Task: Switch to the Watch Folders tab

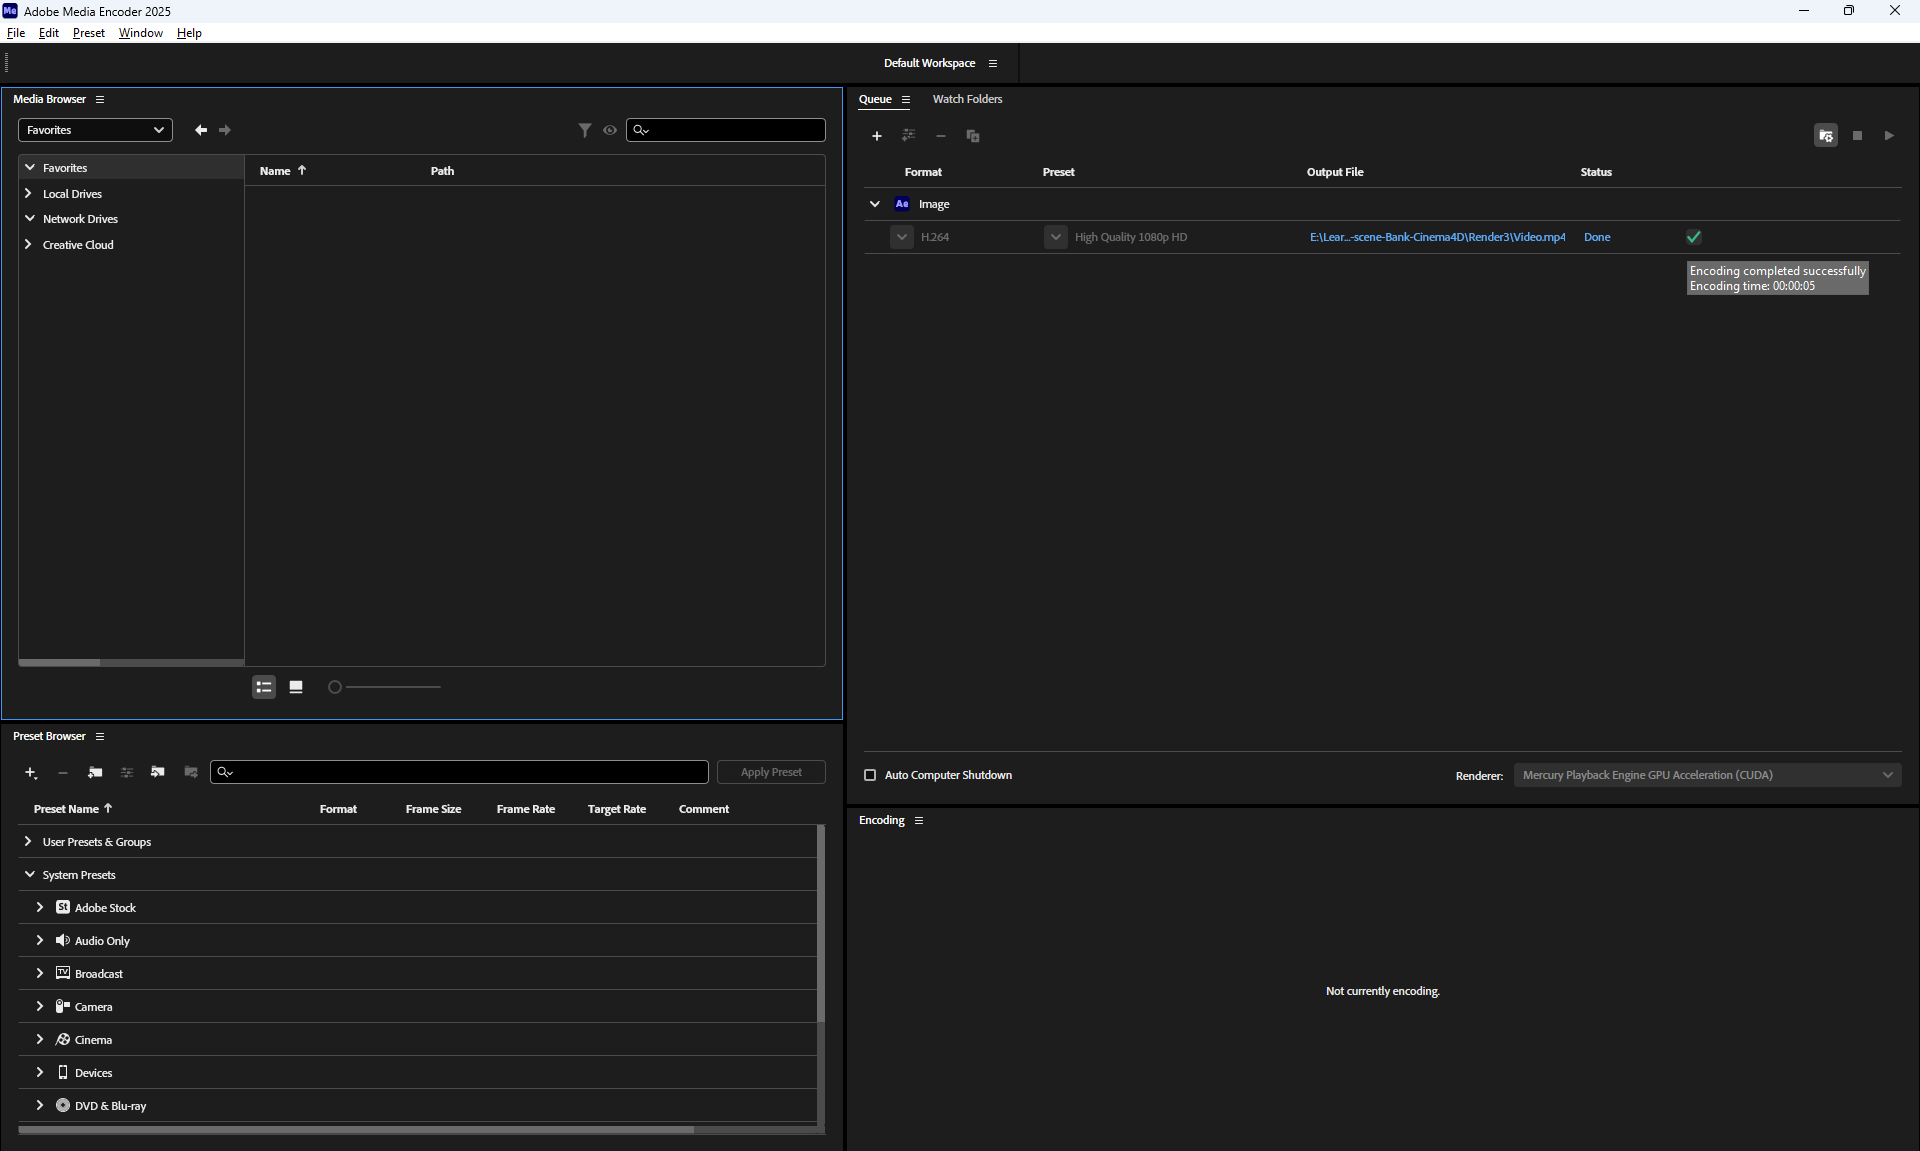Action: coord(967,99)
